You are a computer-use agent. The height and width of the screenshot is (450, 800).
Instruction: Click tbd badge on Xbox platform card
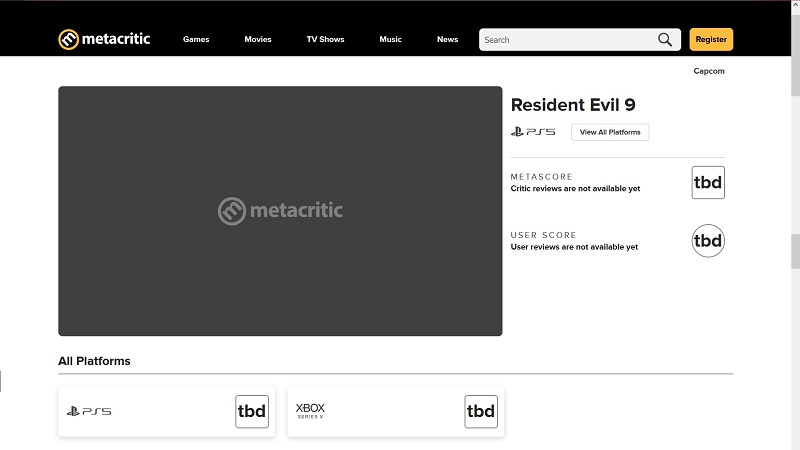pyautogui.click(x=481, y=412)
